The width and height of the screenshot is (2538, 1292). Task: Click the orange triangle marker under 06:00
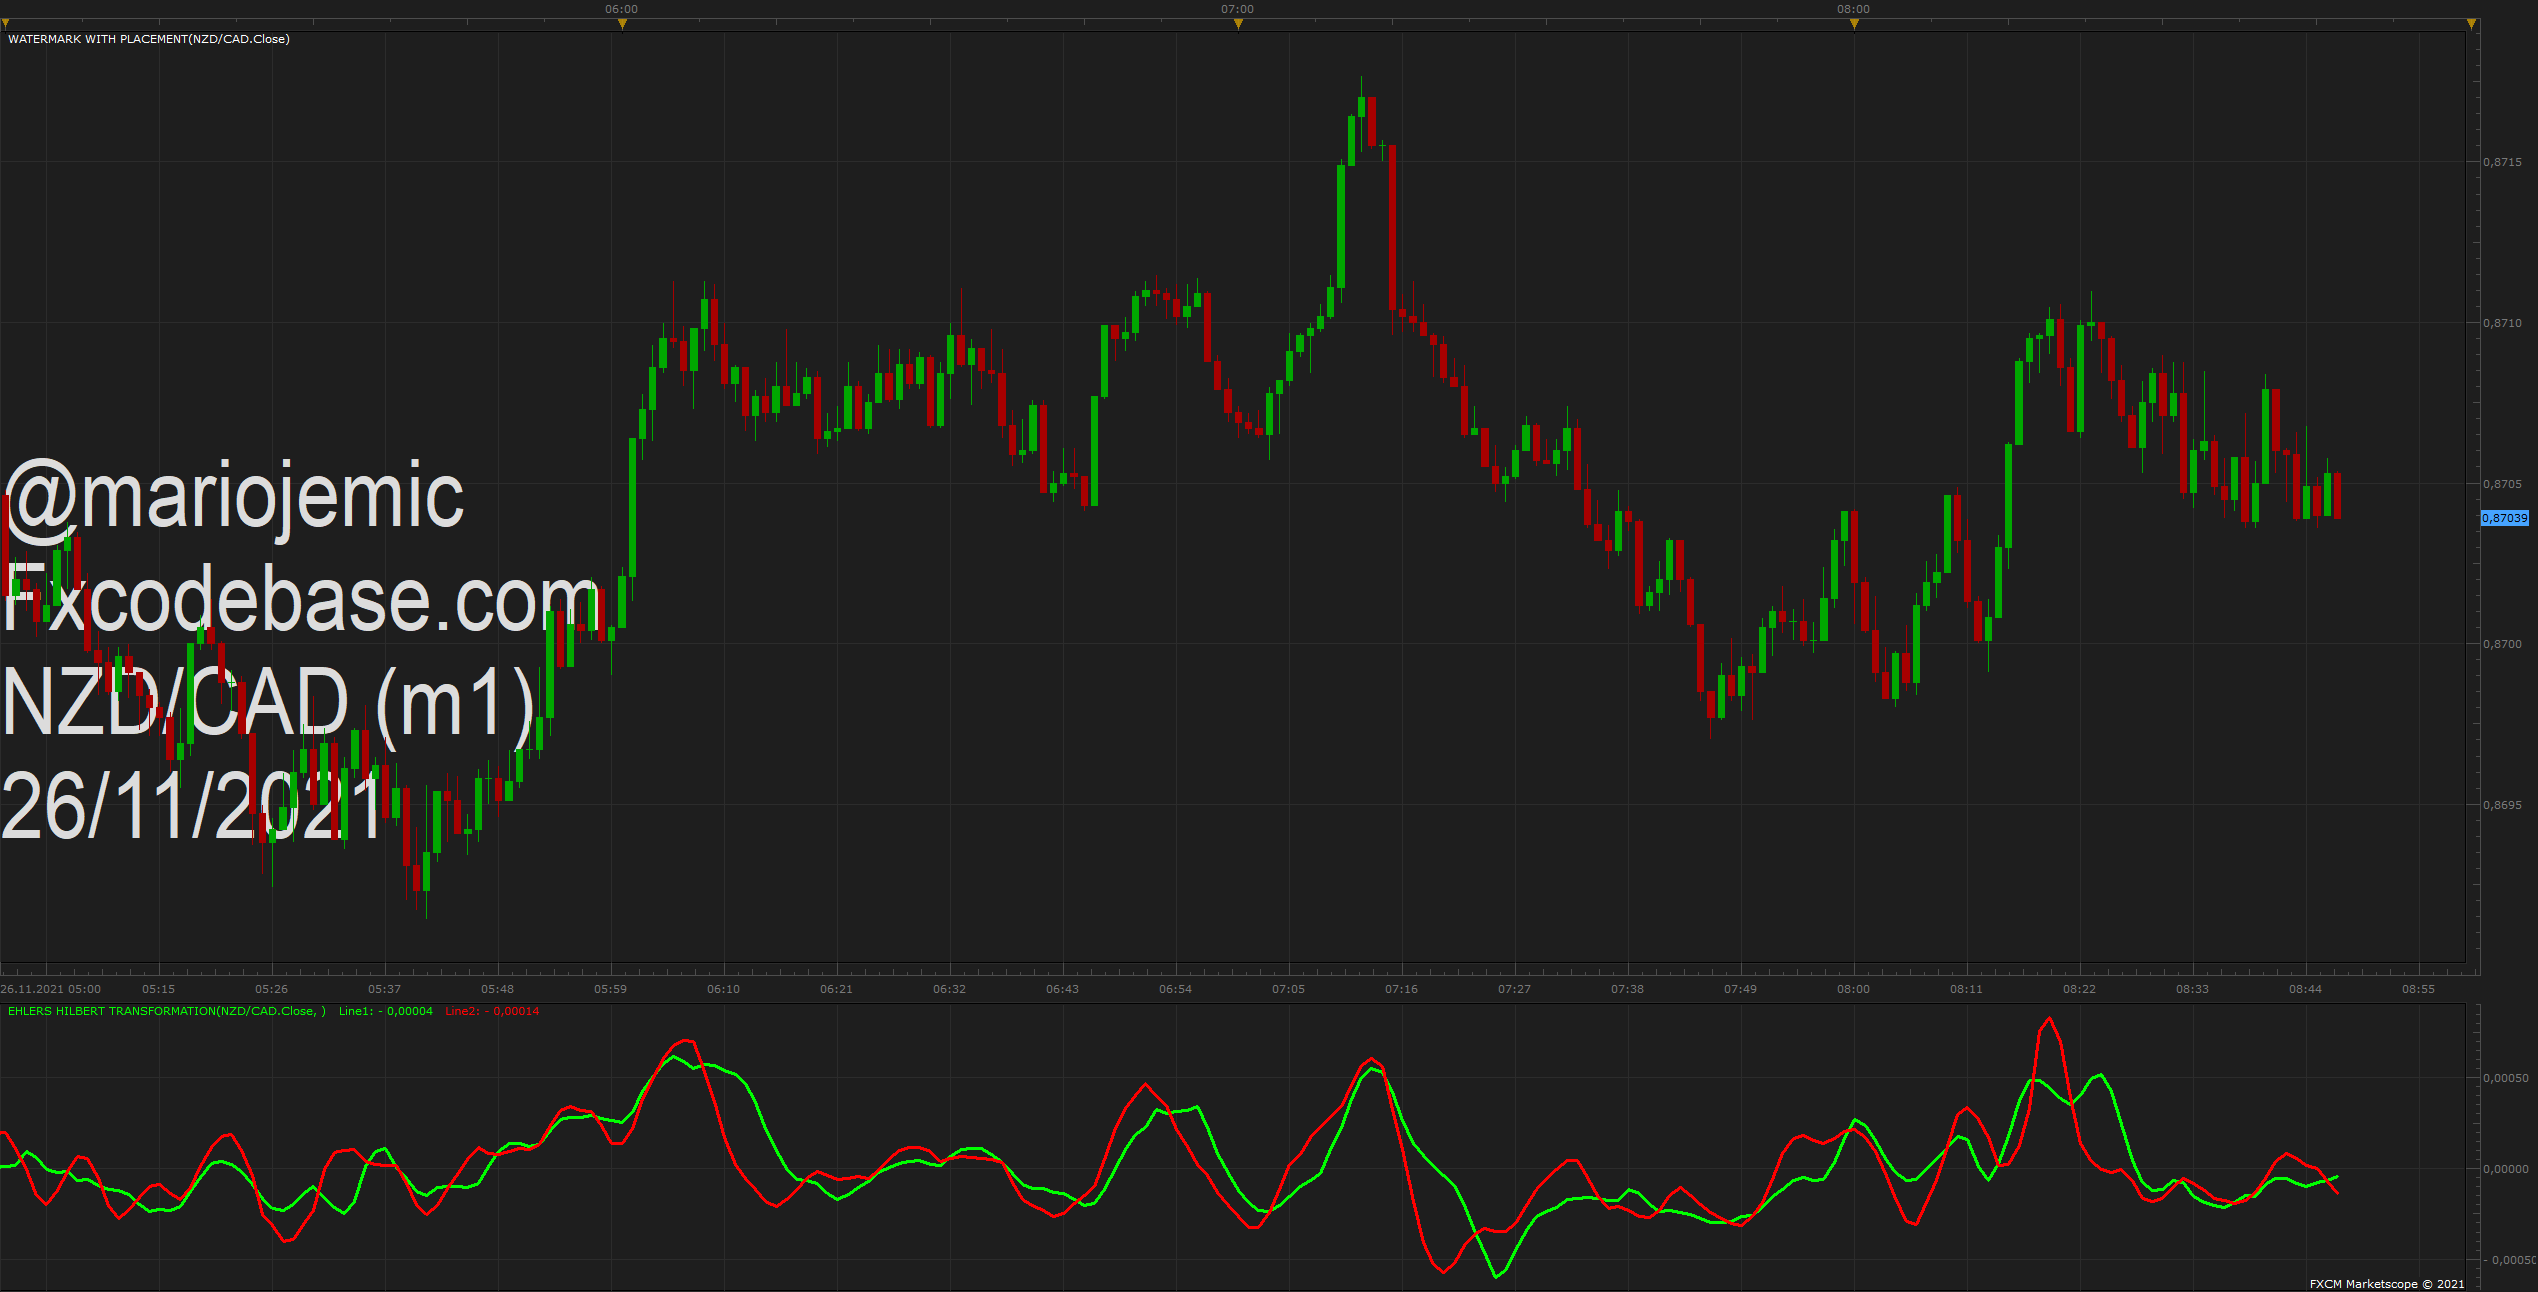pos(622,24)
